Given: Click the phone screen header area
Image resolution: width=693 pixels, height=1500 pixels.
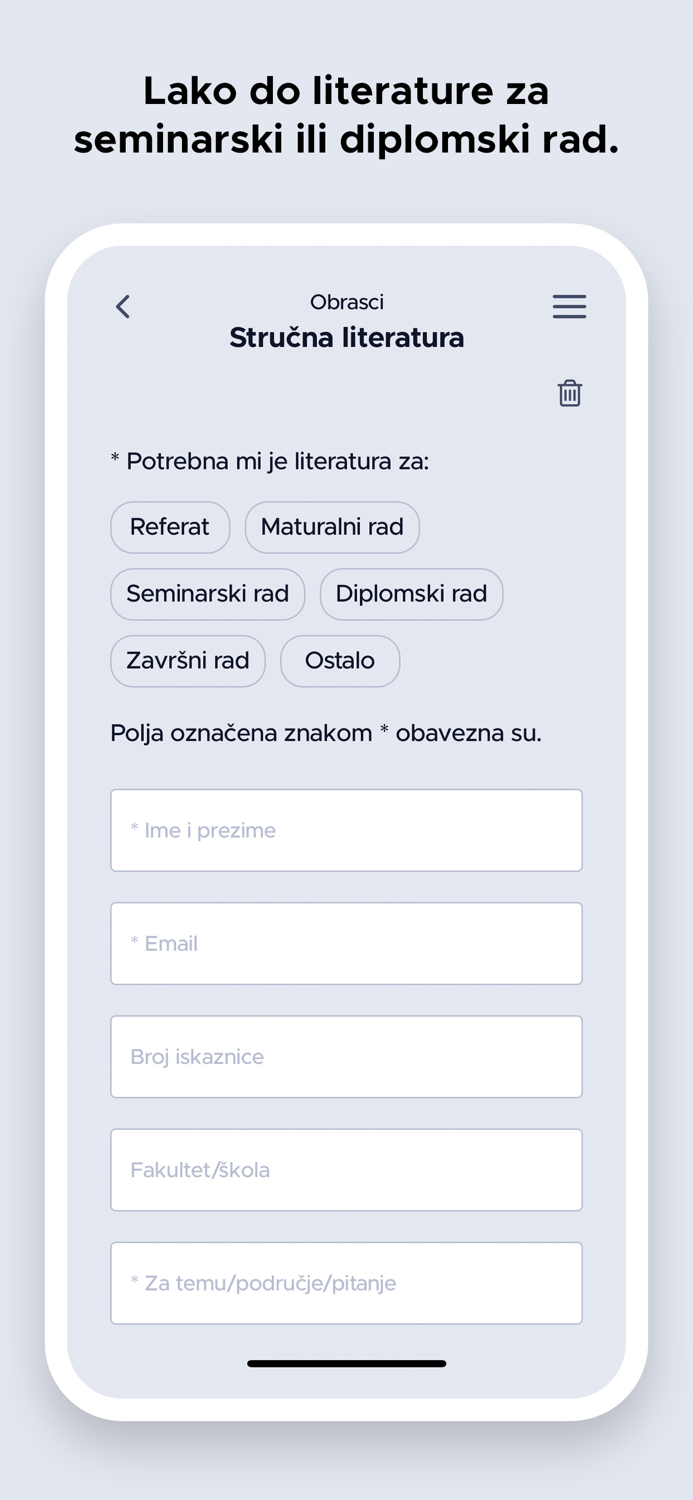Looking at the screenshot, I should coord(346,320).
